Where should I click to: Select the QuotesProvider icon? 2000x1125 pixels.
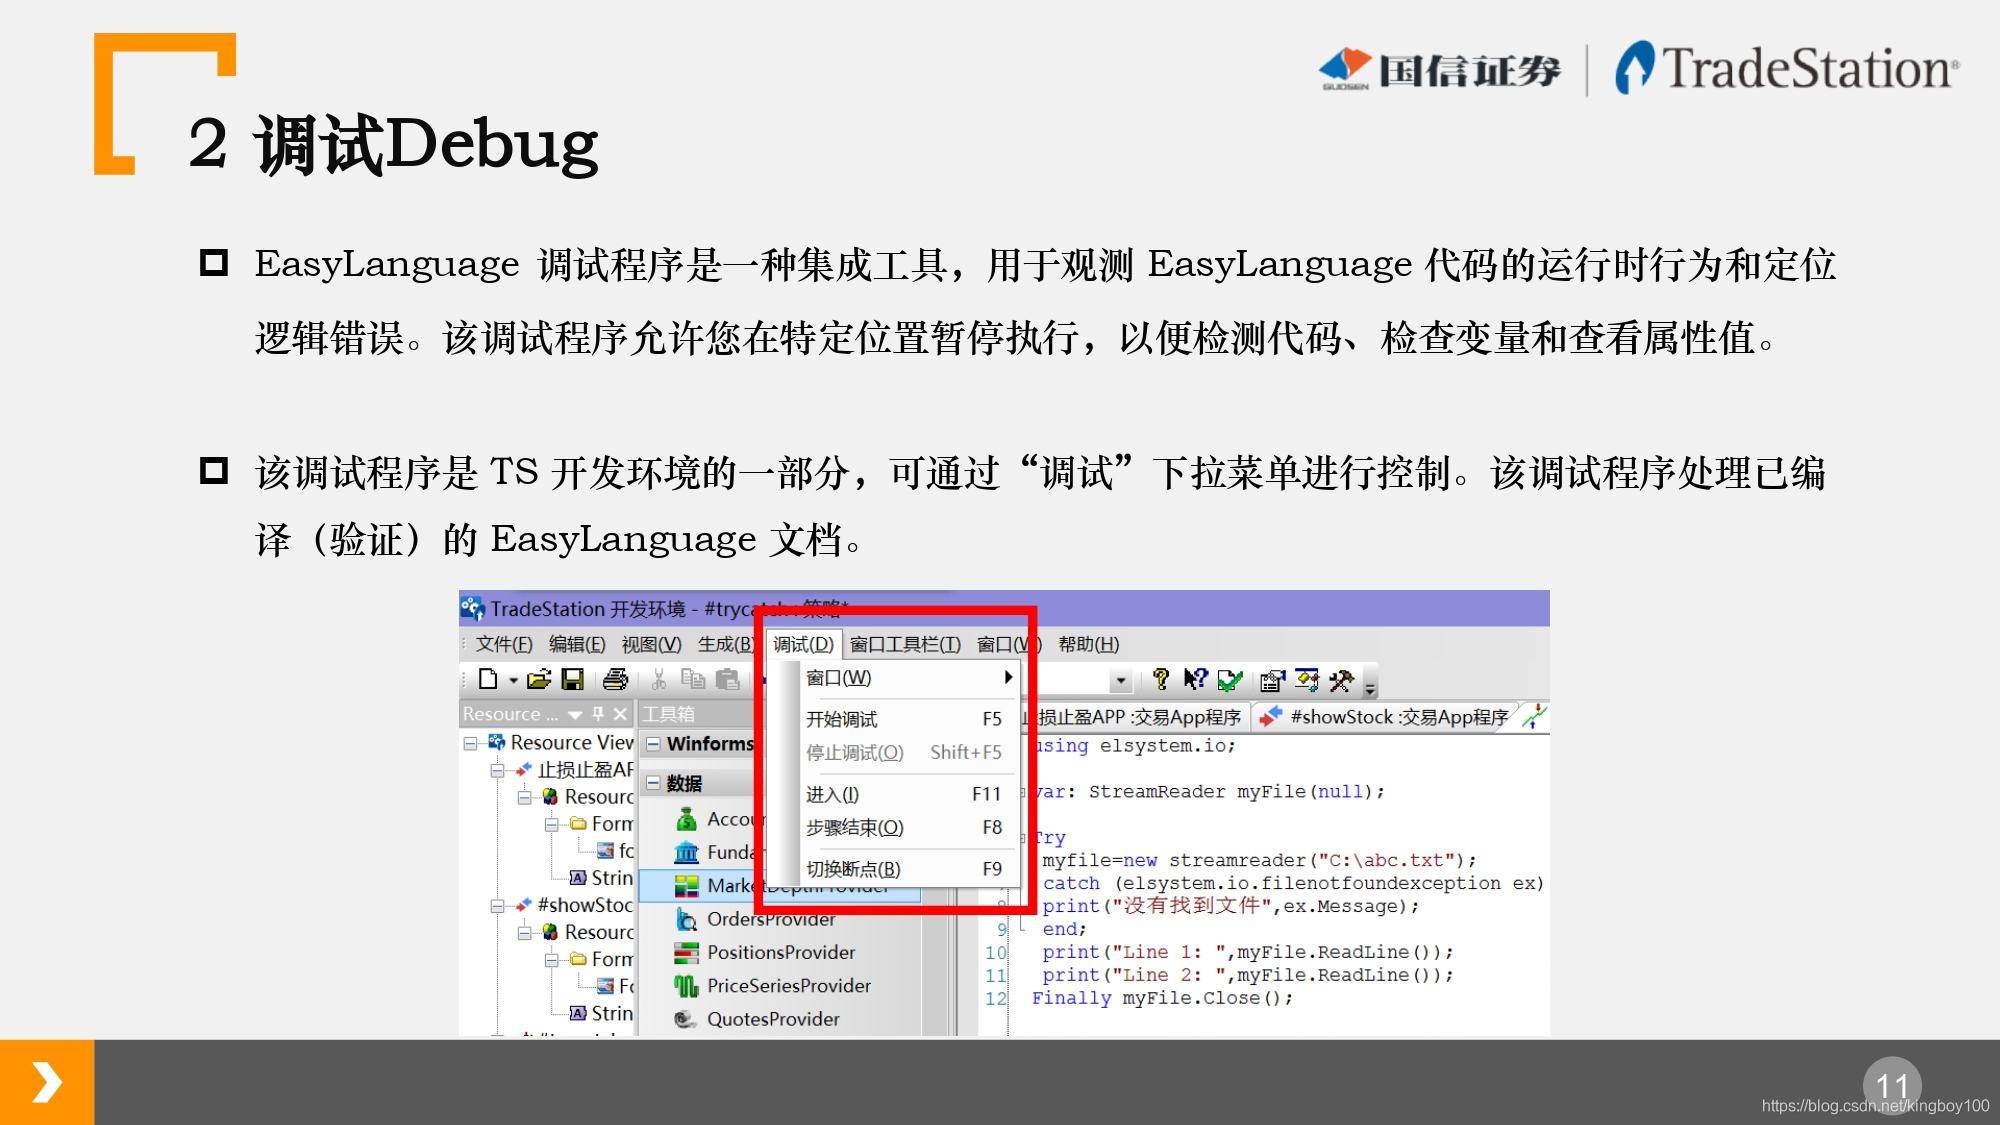click(686, 1019)
